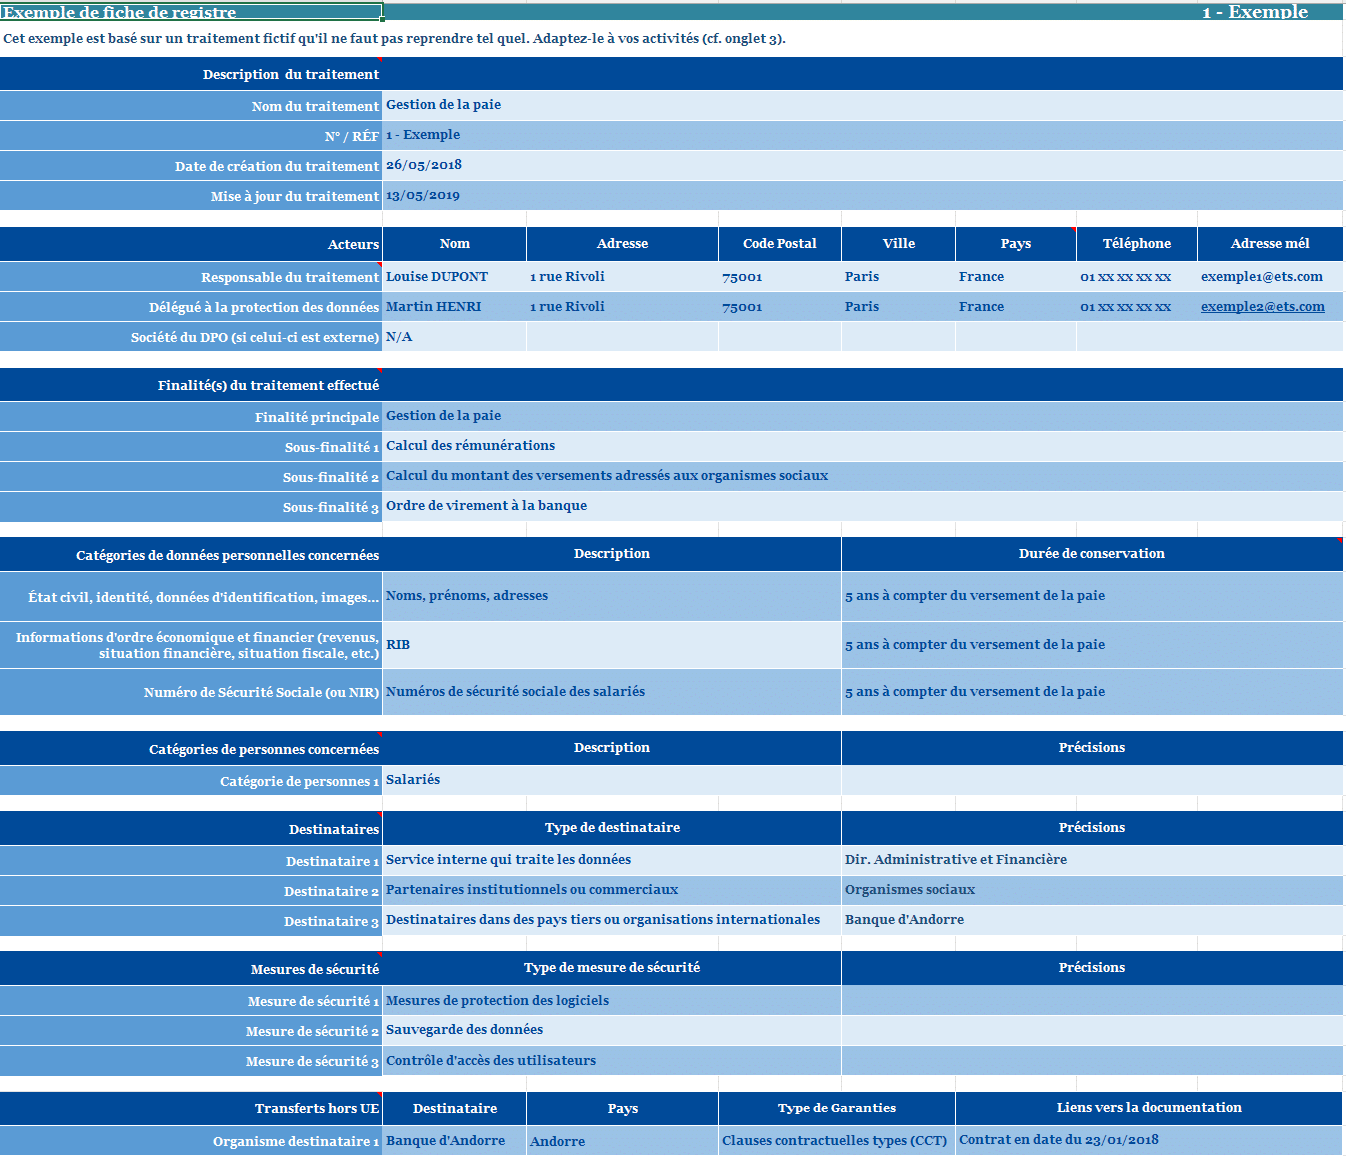Click 'Service interne qui traite les données'
The width and height of the screenshot is (1346, 1156).
tap(612, 860)
